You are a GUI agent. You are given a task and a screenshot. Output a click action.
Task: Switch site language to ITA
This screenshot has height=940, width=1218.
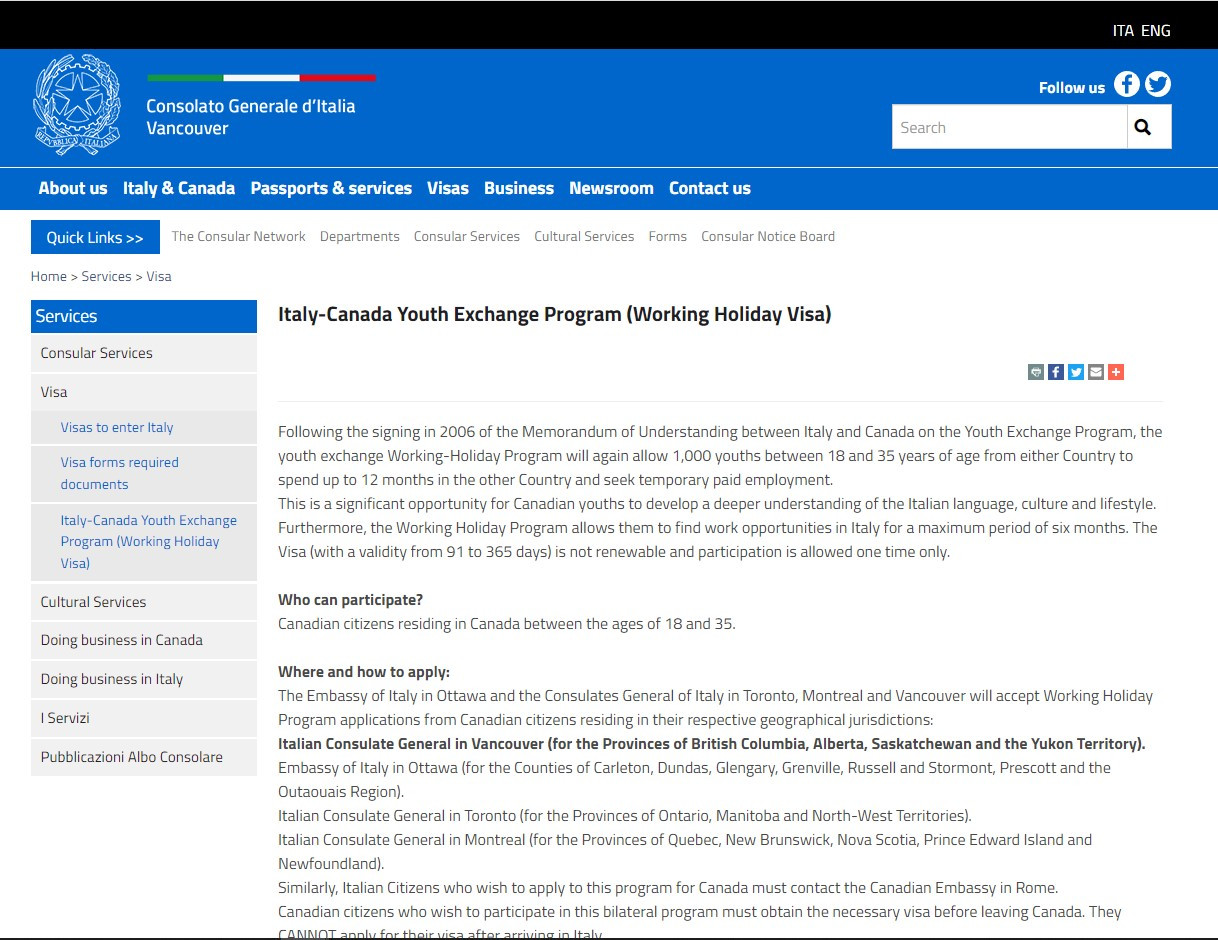1123,30
